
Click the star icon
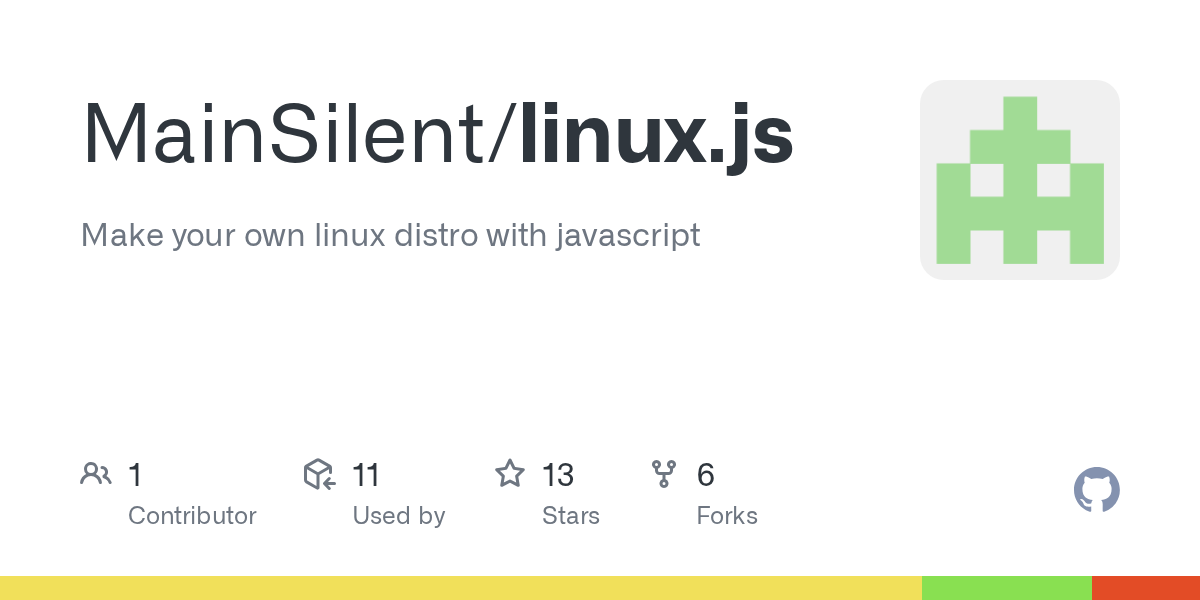510,474
